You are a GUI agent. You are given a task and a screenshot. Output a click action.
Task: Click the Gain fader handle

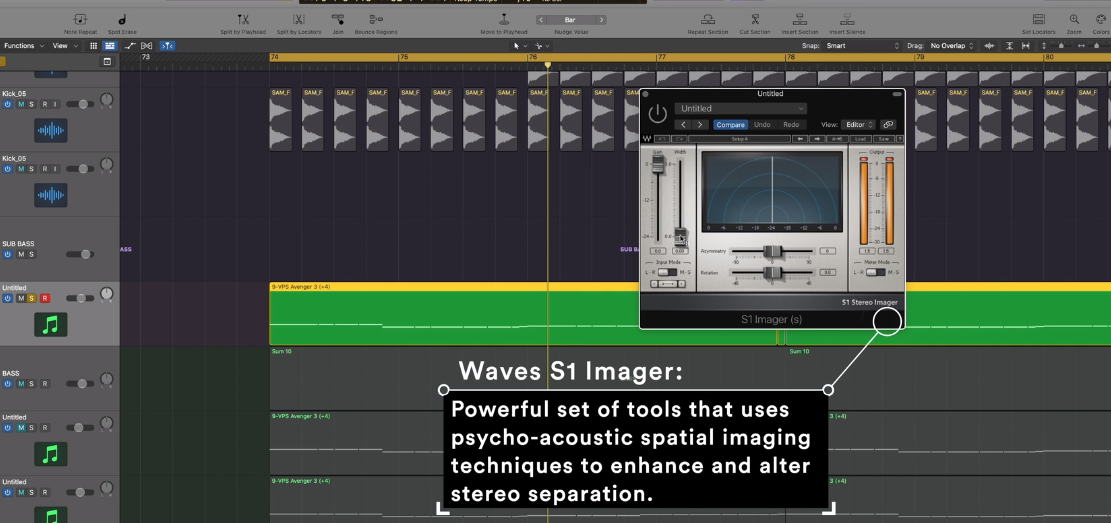(x=658, y=164)
